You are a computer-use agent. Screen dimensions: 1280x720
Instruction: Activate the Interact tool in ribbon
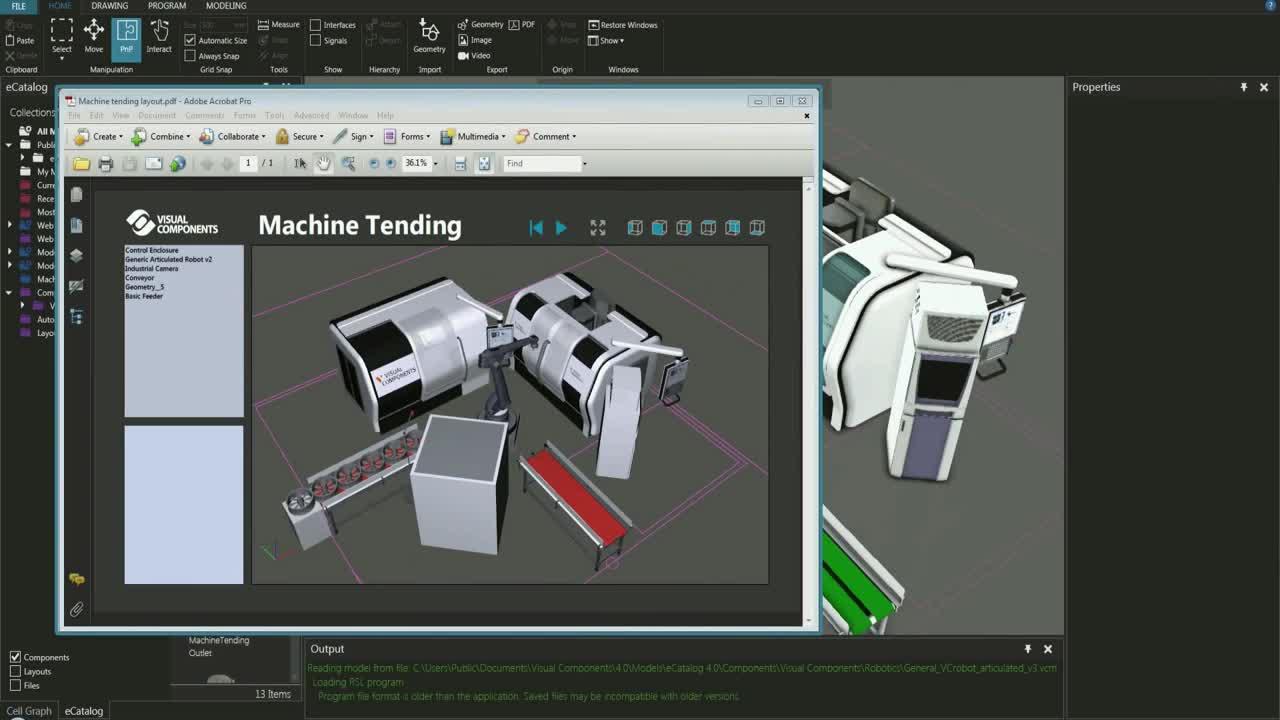tap(159, 37)
